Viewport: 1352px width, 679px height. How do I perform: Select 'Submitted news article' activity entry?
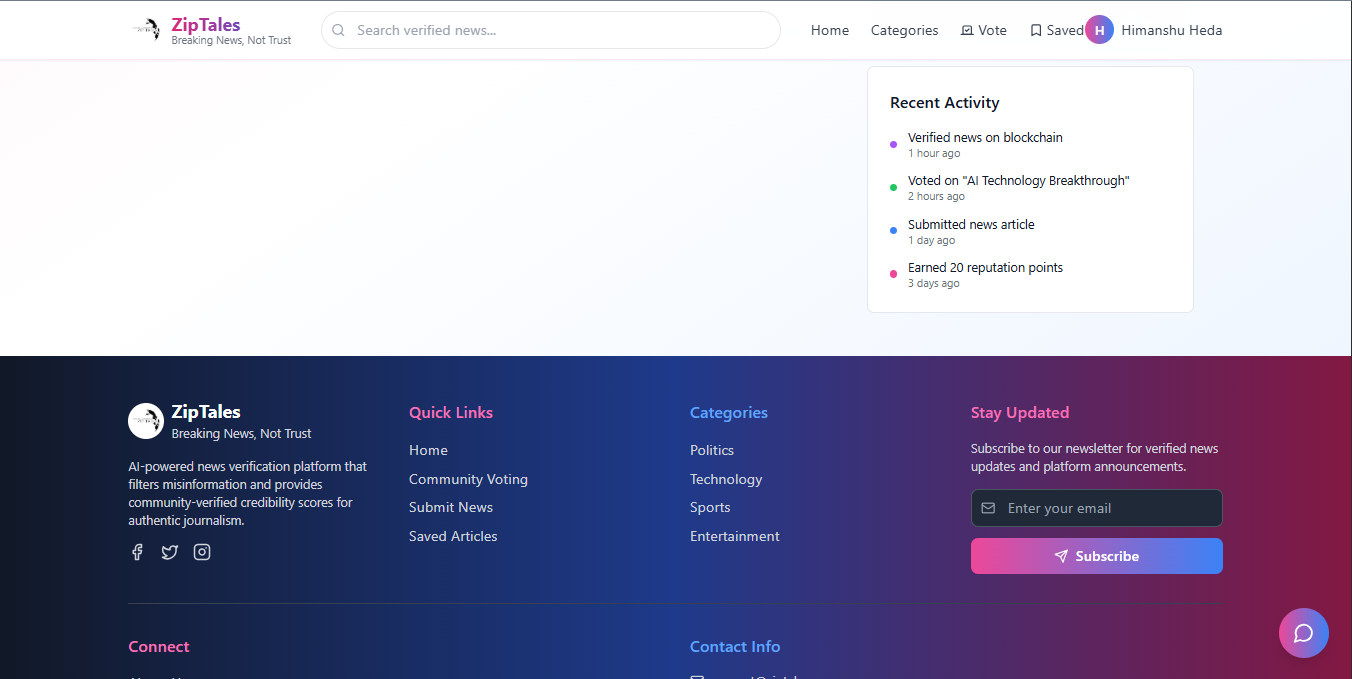click(x=971, y=224)
